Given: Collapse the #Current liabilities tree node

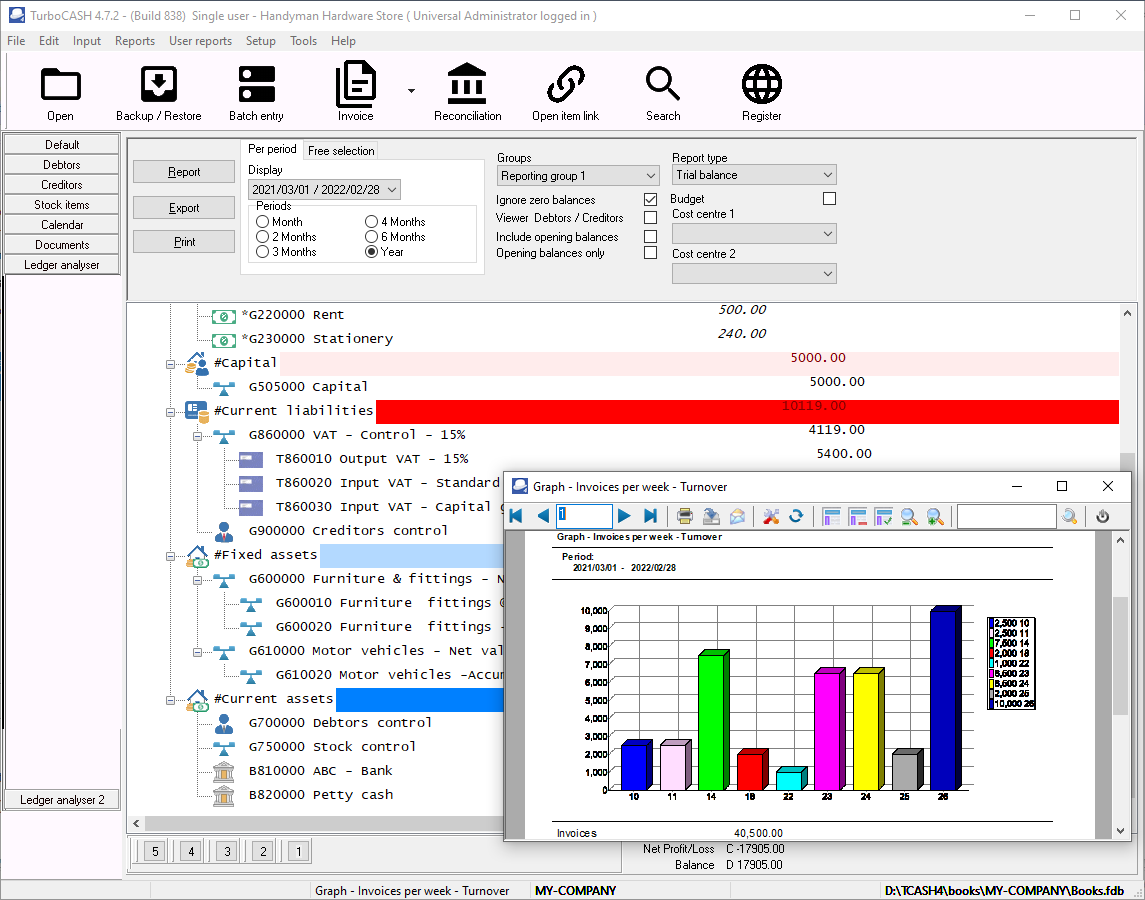Looking at the screenshot, I should 171,411.
